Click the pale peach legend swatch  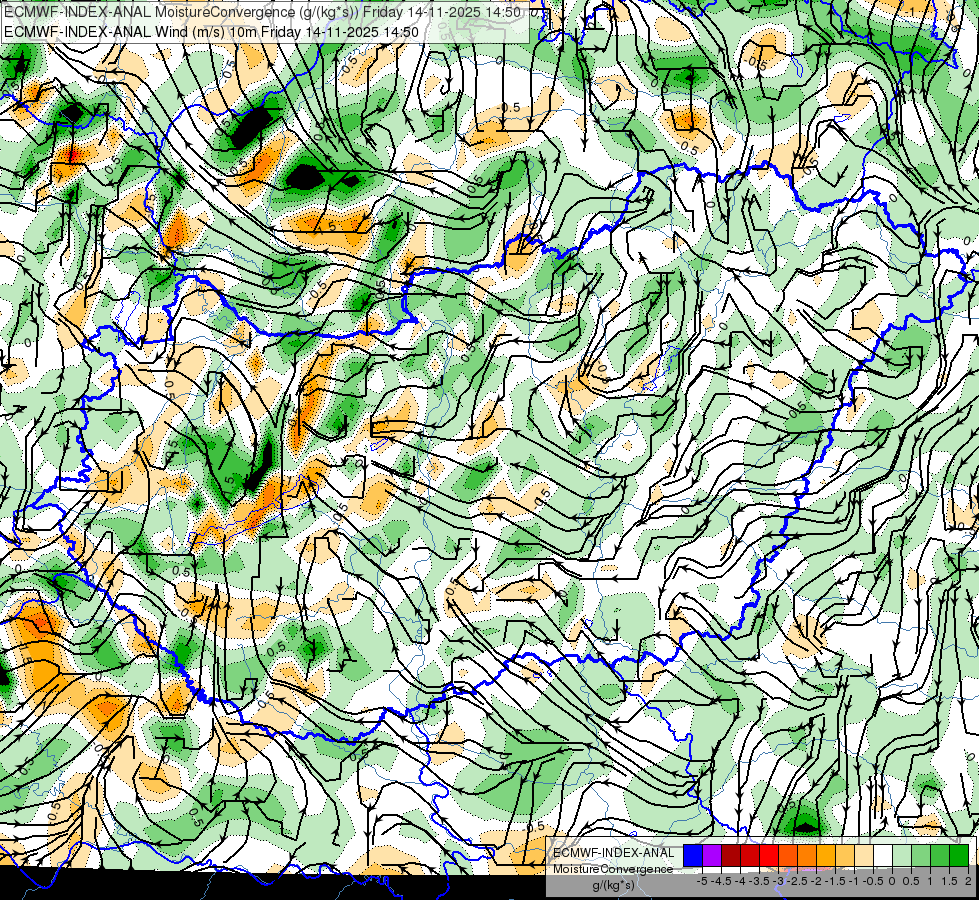tap(864, 855)
